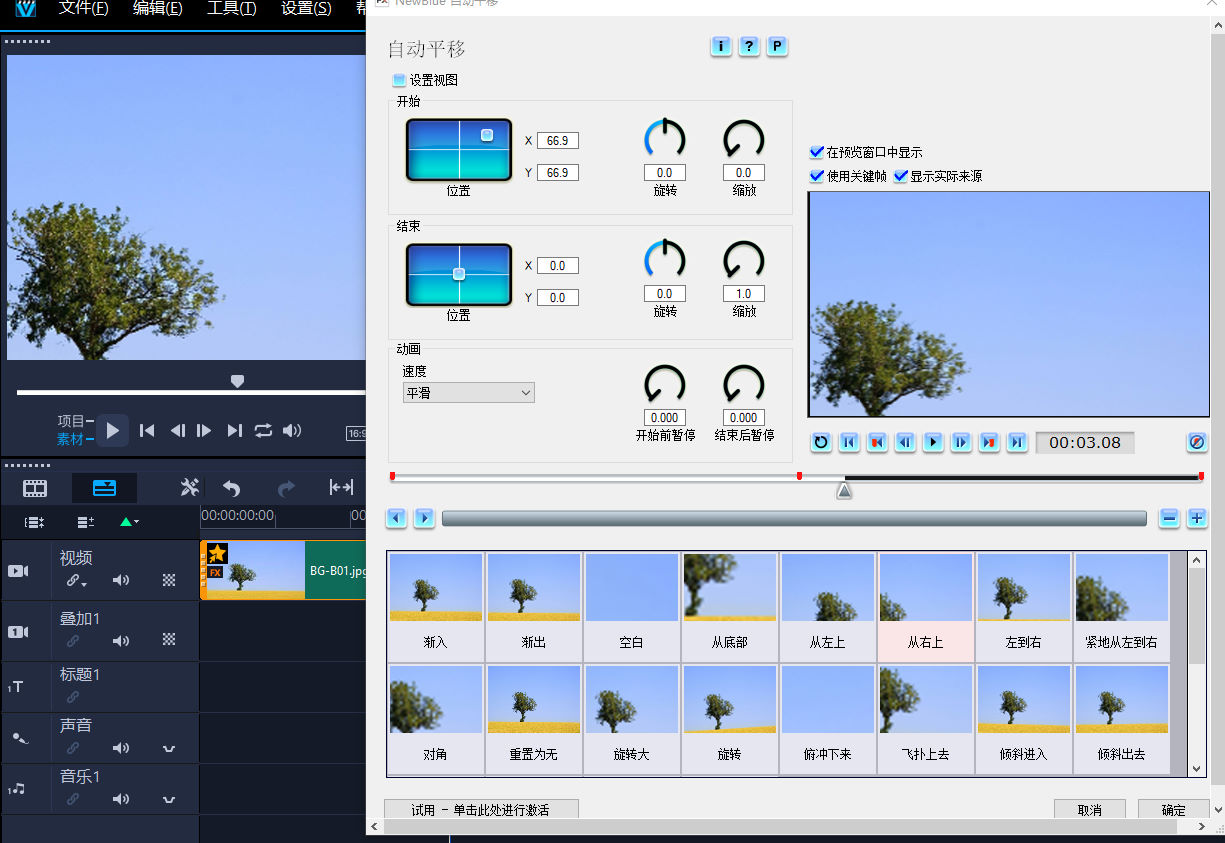Expand the 声音 track options chevron

pos(169,748)
